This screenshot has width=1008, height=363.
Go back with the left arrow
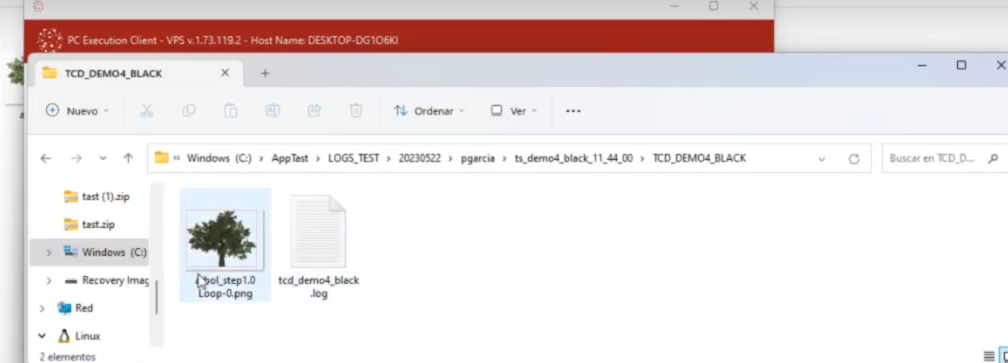pyautogui.click(x=46, y=158)
